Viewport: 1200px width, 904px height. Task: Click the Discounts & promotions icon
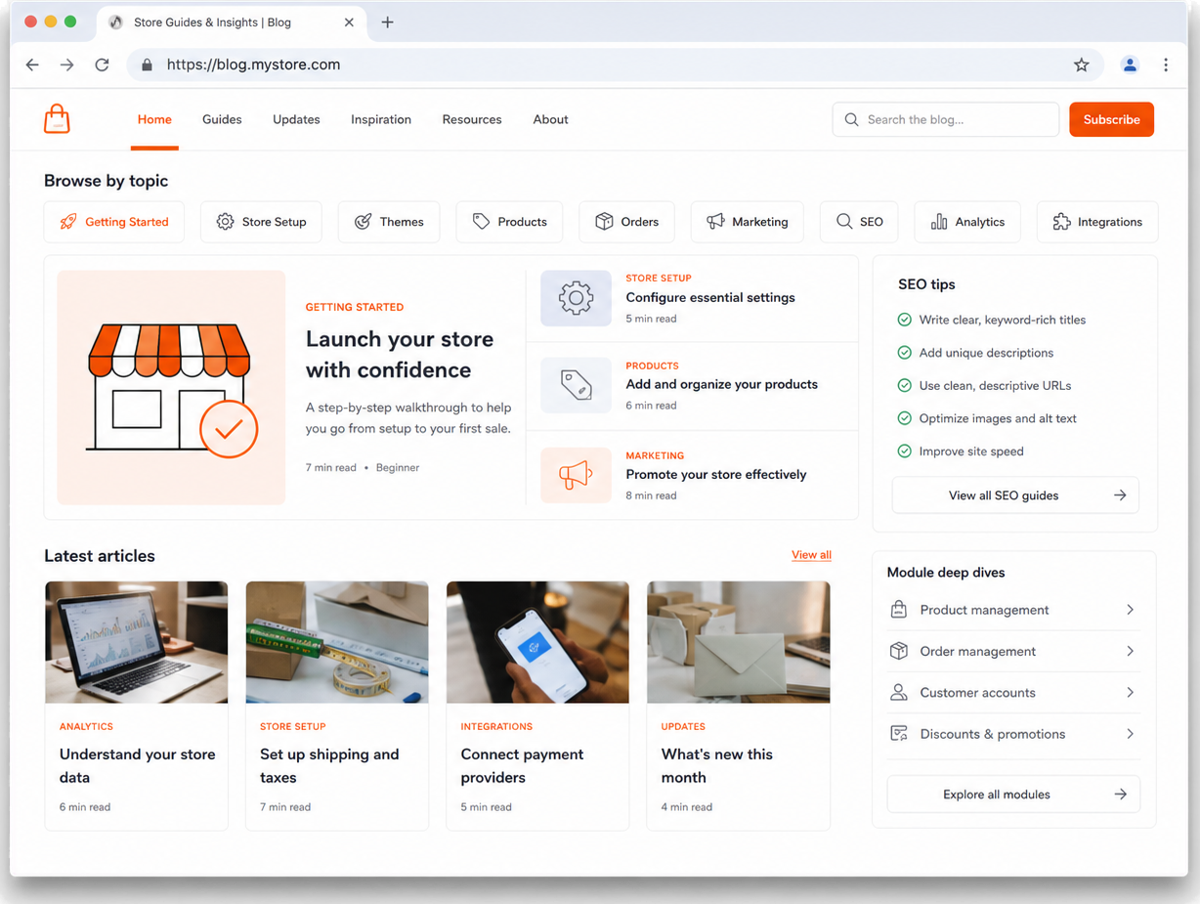(x=899, y=734)
